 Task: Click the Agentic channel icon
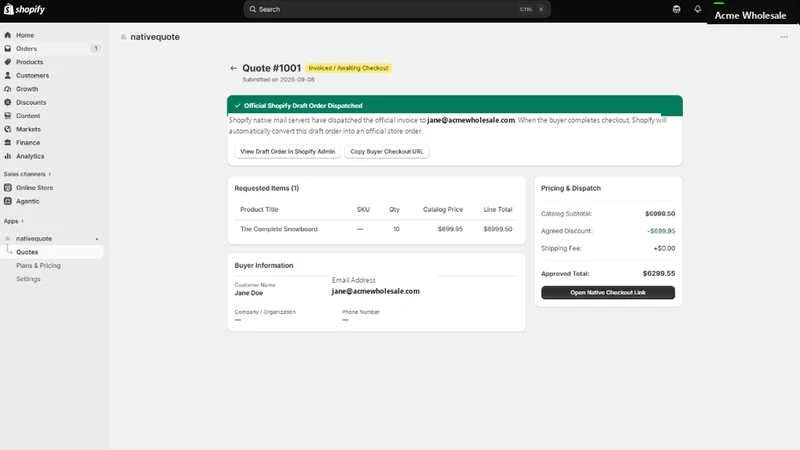[x=8, y=201]
